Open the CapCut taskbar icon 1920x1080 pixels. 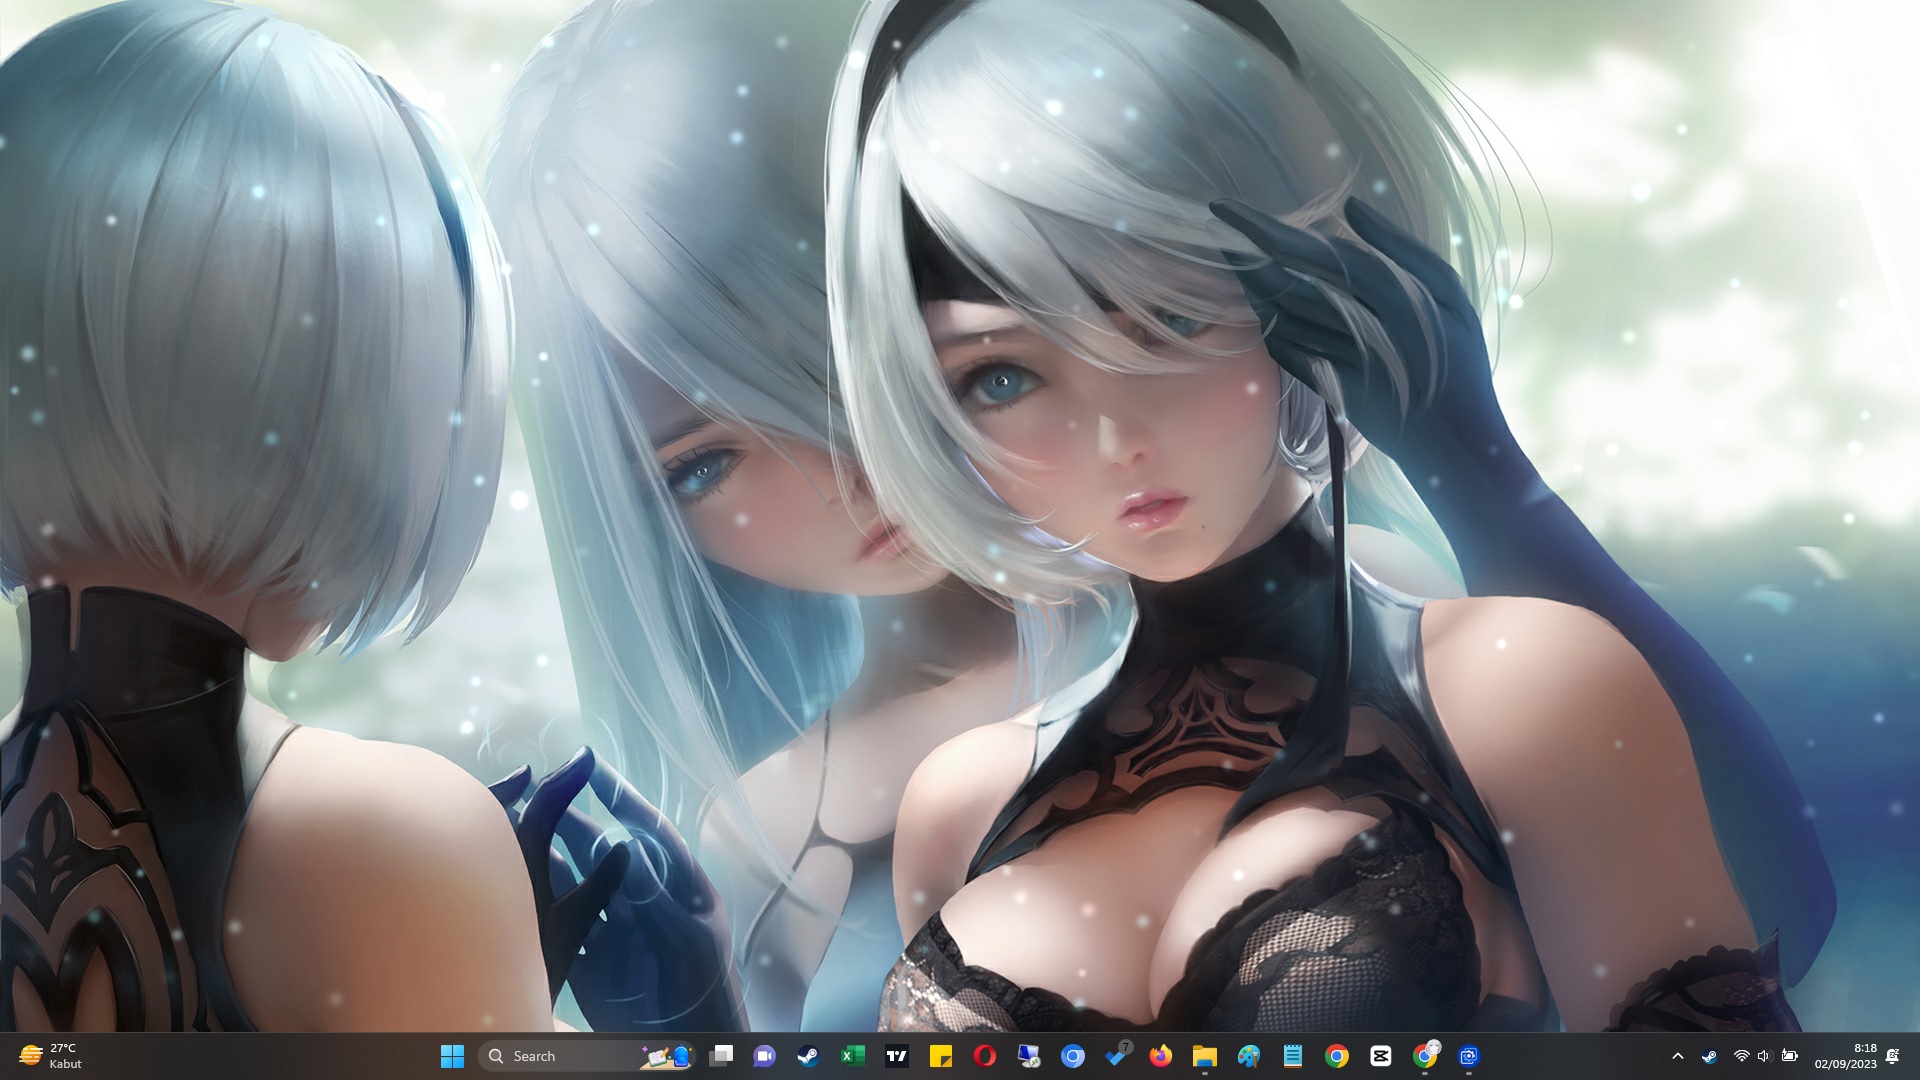coord(1380,1056)
